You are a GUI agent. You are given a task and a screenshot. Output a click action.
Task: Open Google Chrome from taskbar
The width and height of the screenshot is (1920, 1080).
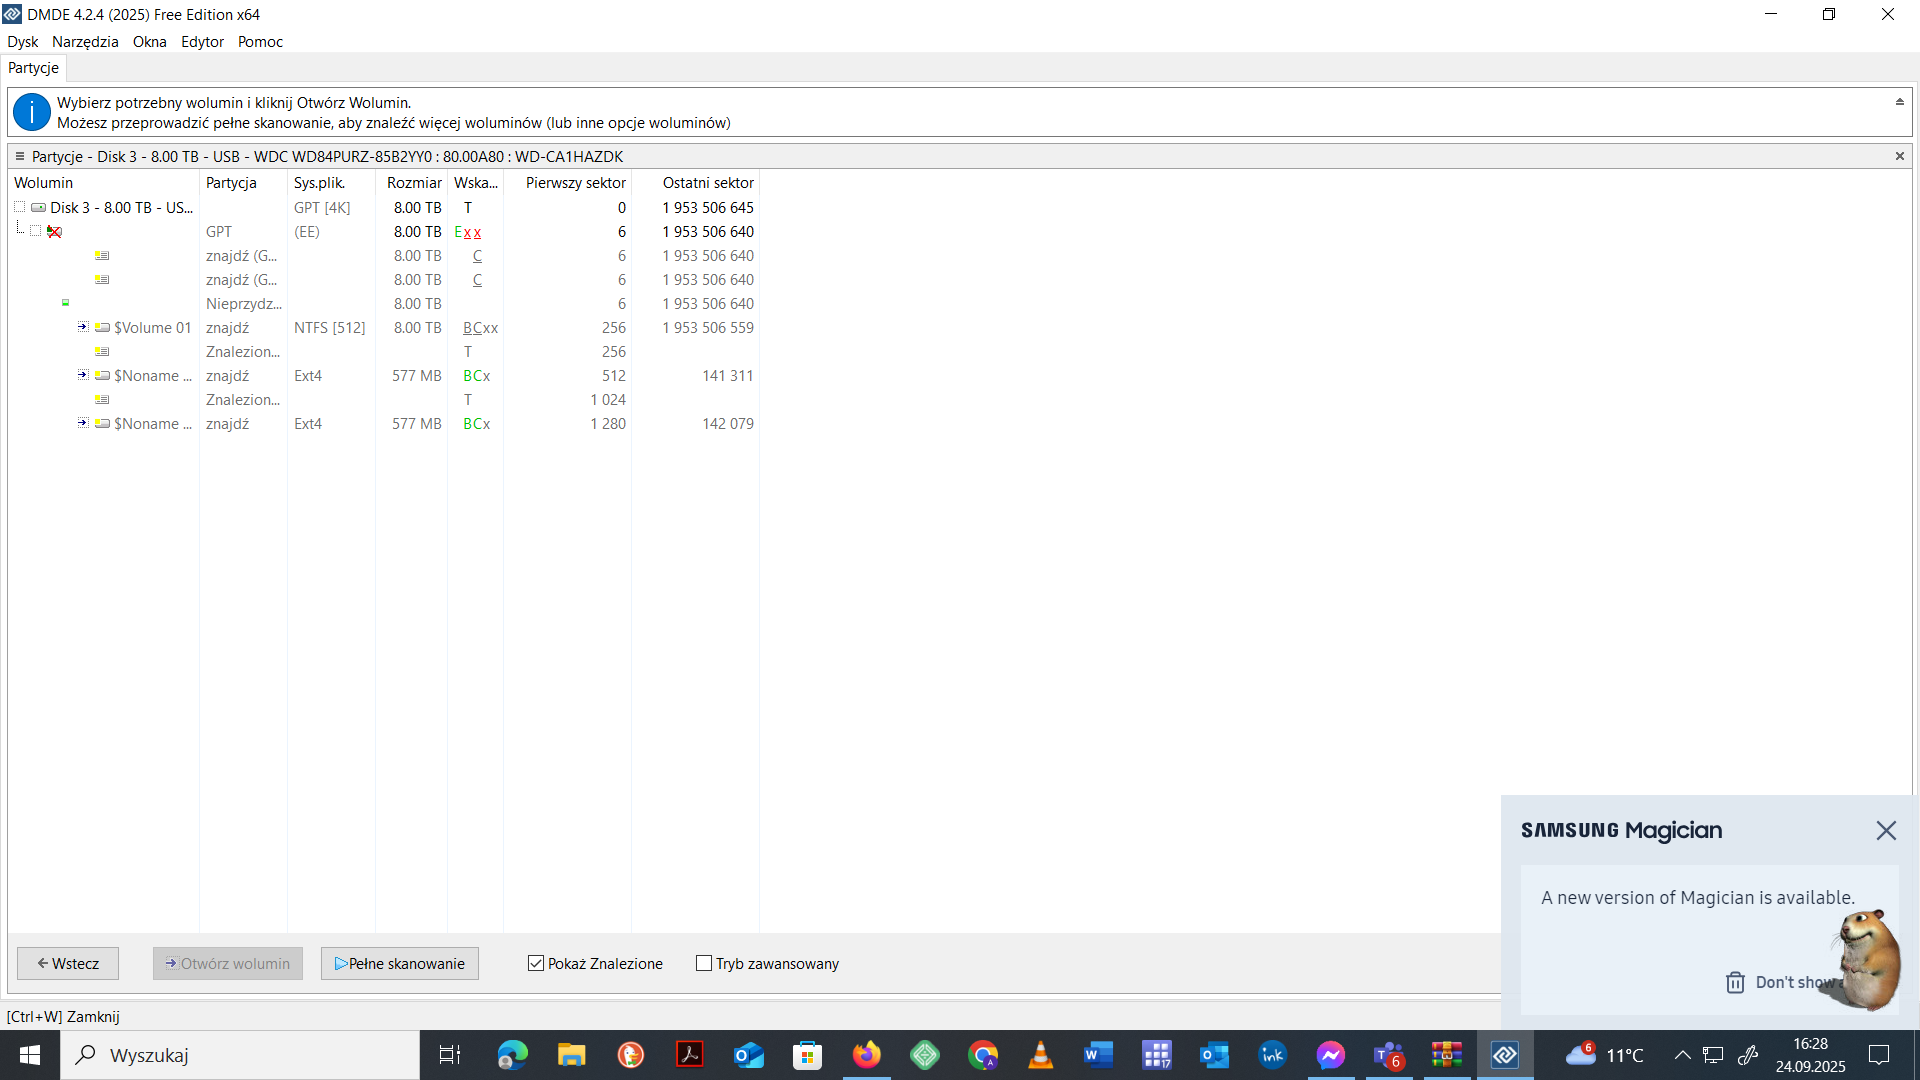click(x=983, y=1055)
